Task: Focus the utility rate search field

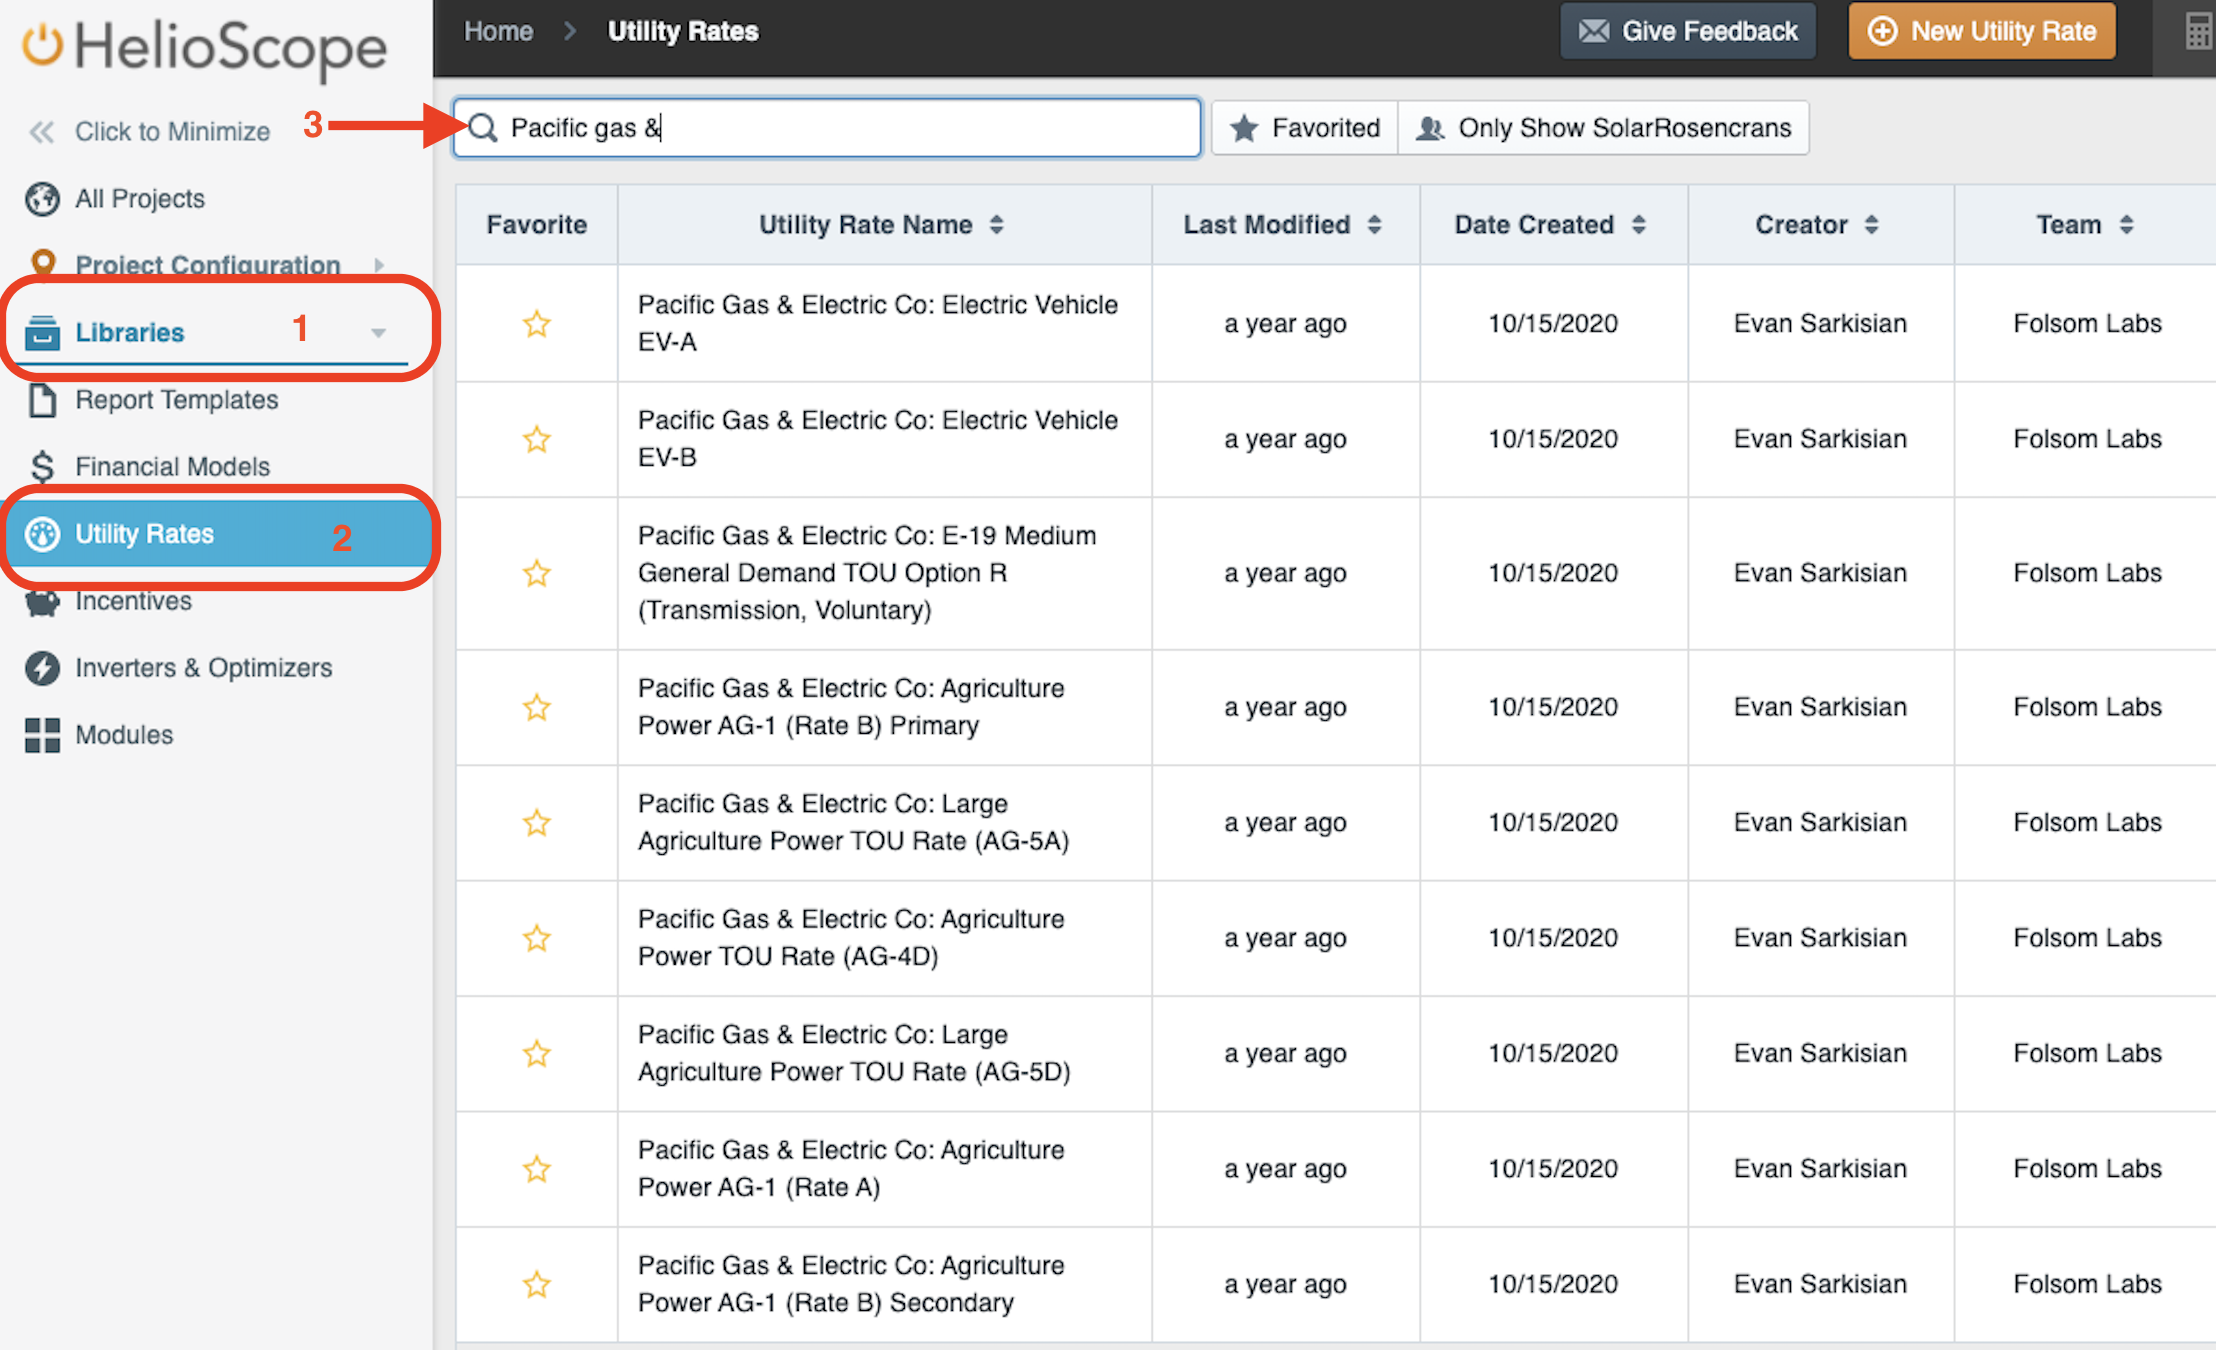Action: 827,128
